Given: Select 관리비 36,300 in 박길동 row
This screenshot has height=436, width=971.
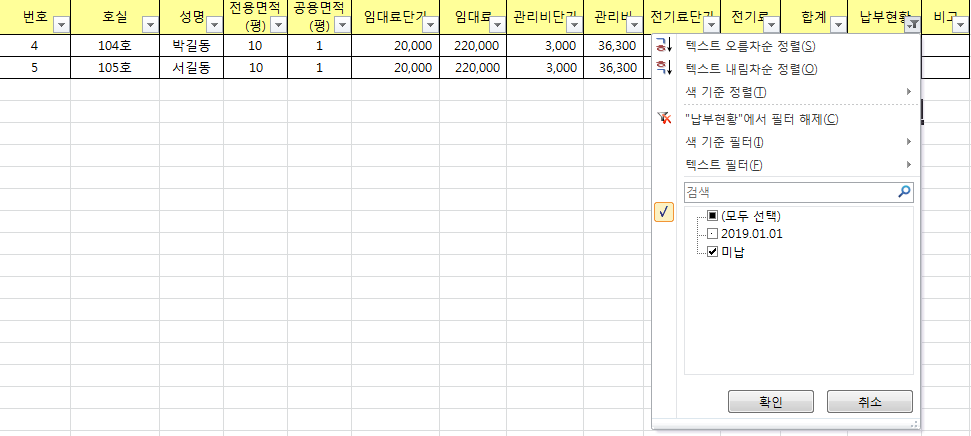Looking at the screenshot, I should (613, 45).
